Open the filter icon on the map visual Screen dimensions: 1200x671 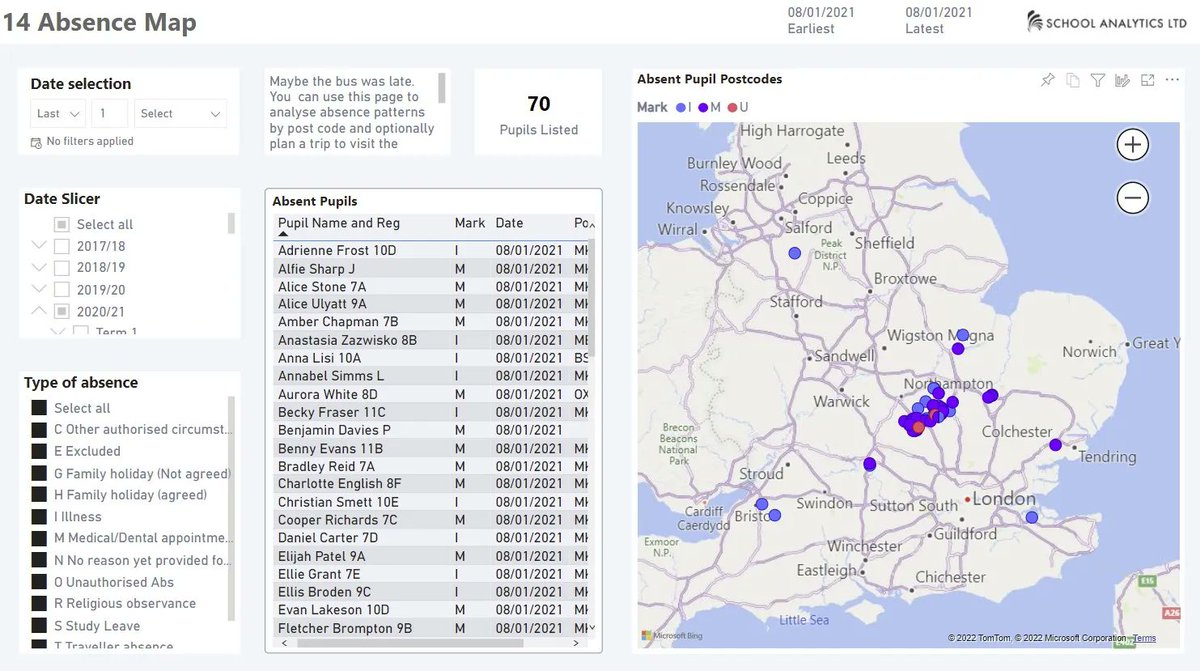tap(1097, 80)
